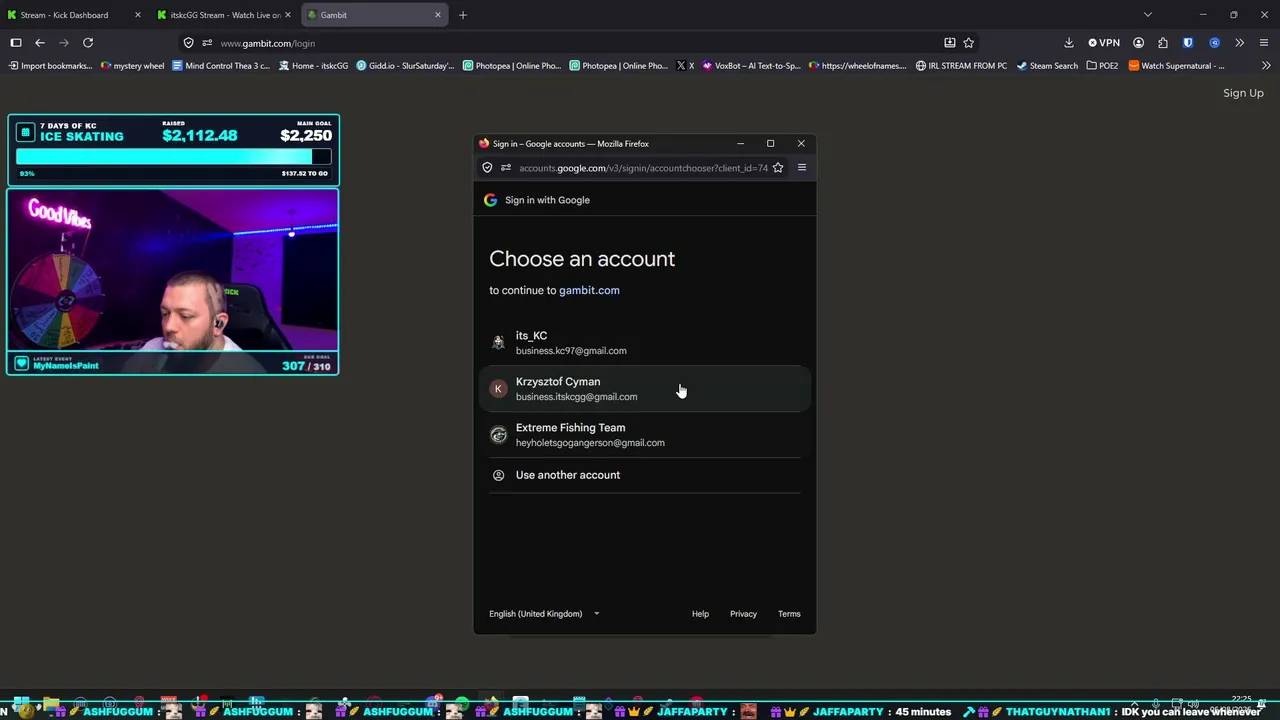Screen dimensions: 1280x720
Task: Click the accounts.google.com URL field in popup
Action: pos(643,168)
